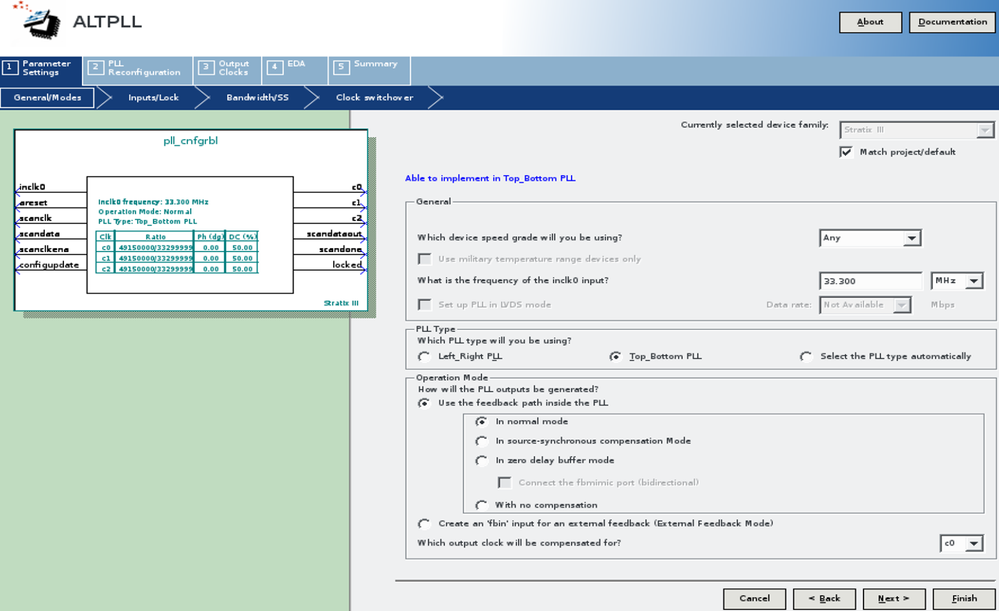999x611 pixels.
Task: Click the scandone output label
Action: tap(340, 249)
